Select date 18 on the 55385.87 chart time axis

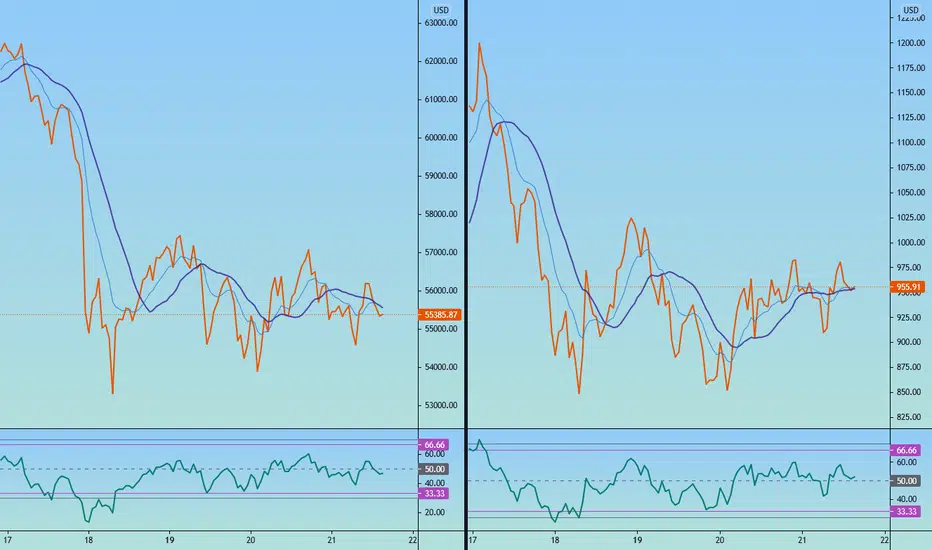tap(88, 540)
